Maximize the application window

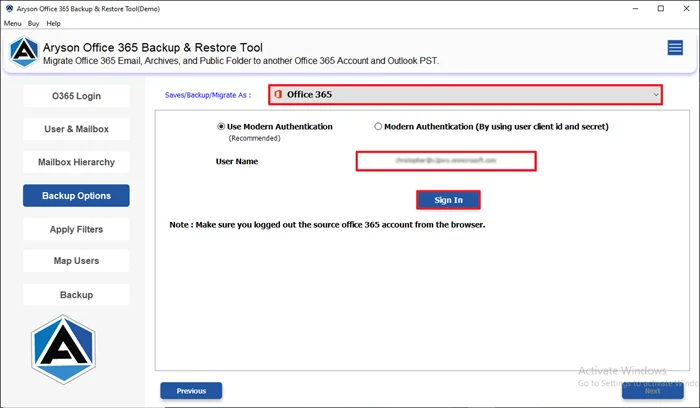point(661,8)
